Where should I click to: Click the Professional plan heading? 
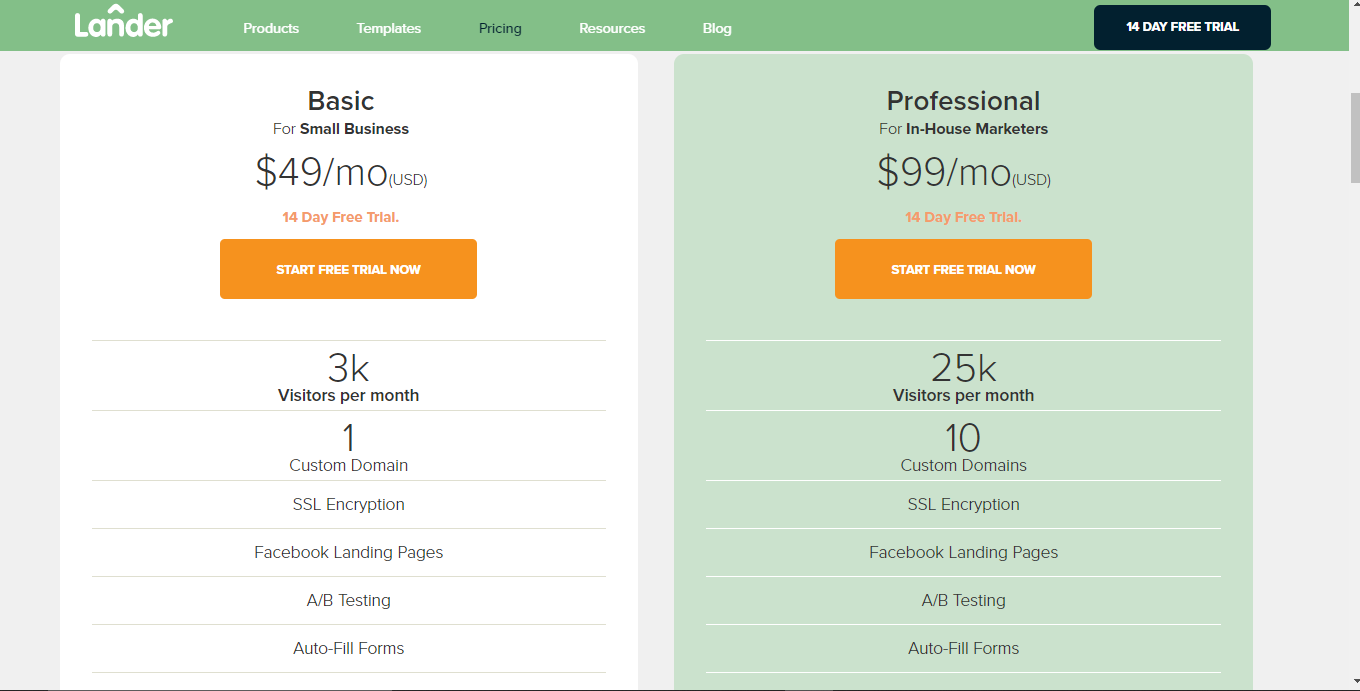click(963, 101)
